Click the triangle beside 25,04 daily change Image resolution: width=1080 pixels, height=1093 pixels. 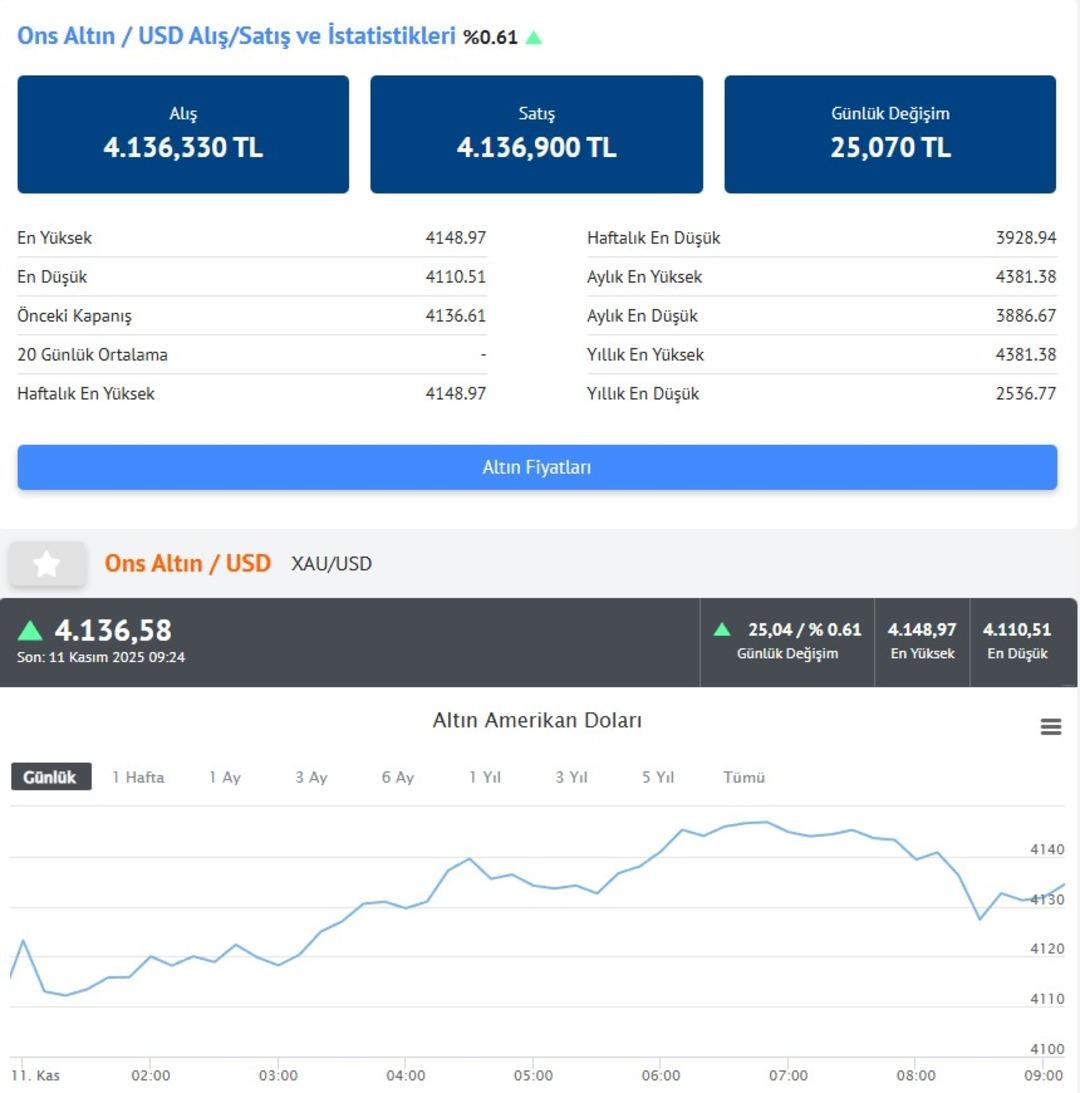tap(722, 630)
